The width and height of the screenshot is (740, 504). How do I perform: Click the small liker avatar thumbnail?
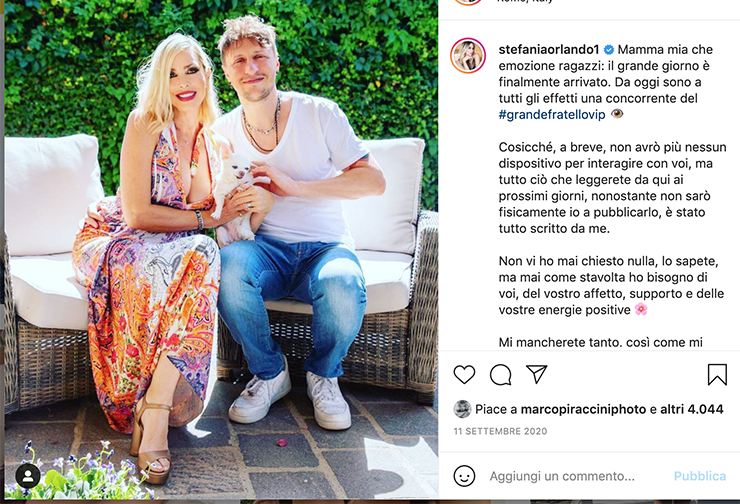(462, 409)
